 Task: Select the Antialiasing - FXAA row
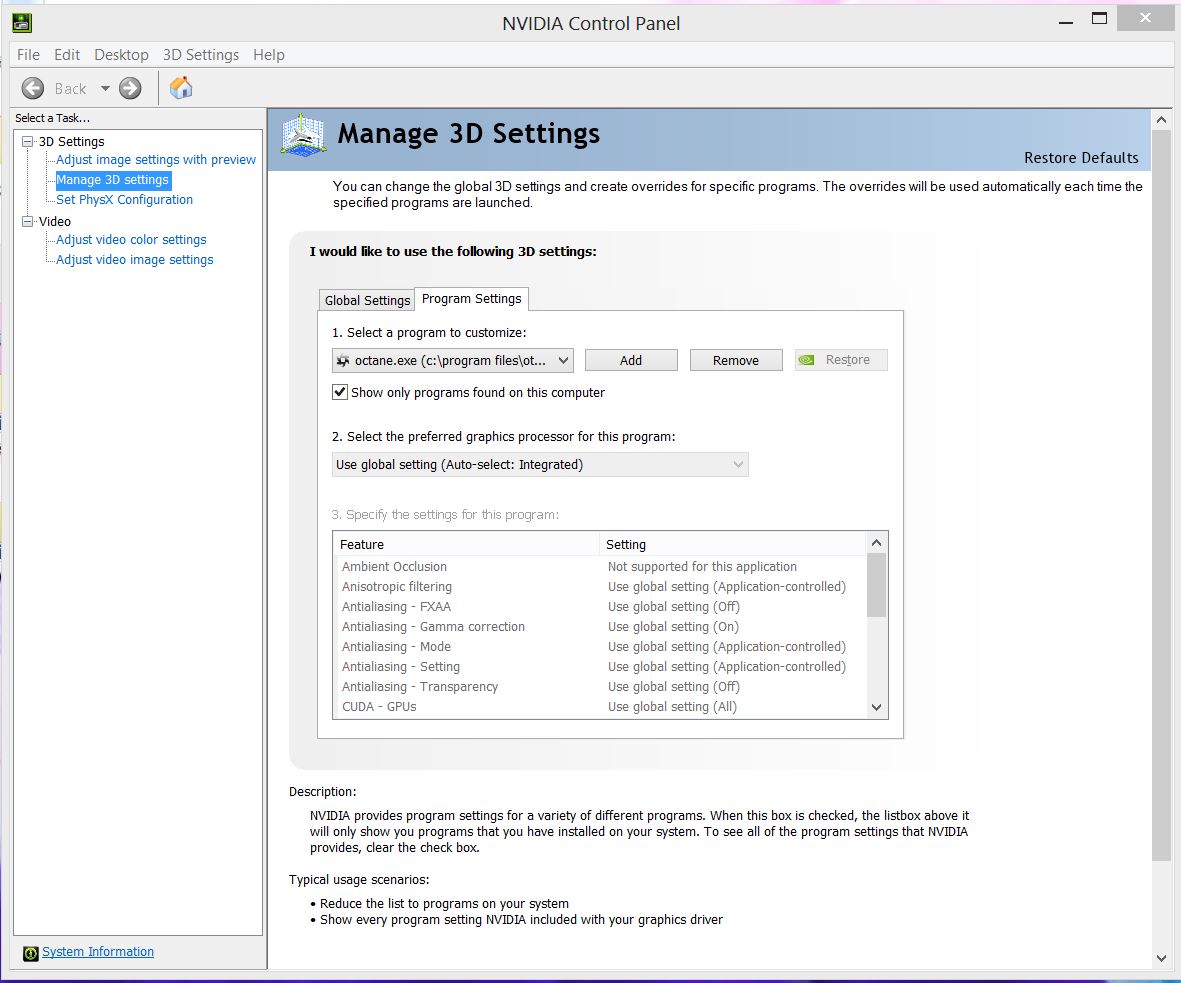[x=600, y=606]
